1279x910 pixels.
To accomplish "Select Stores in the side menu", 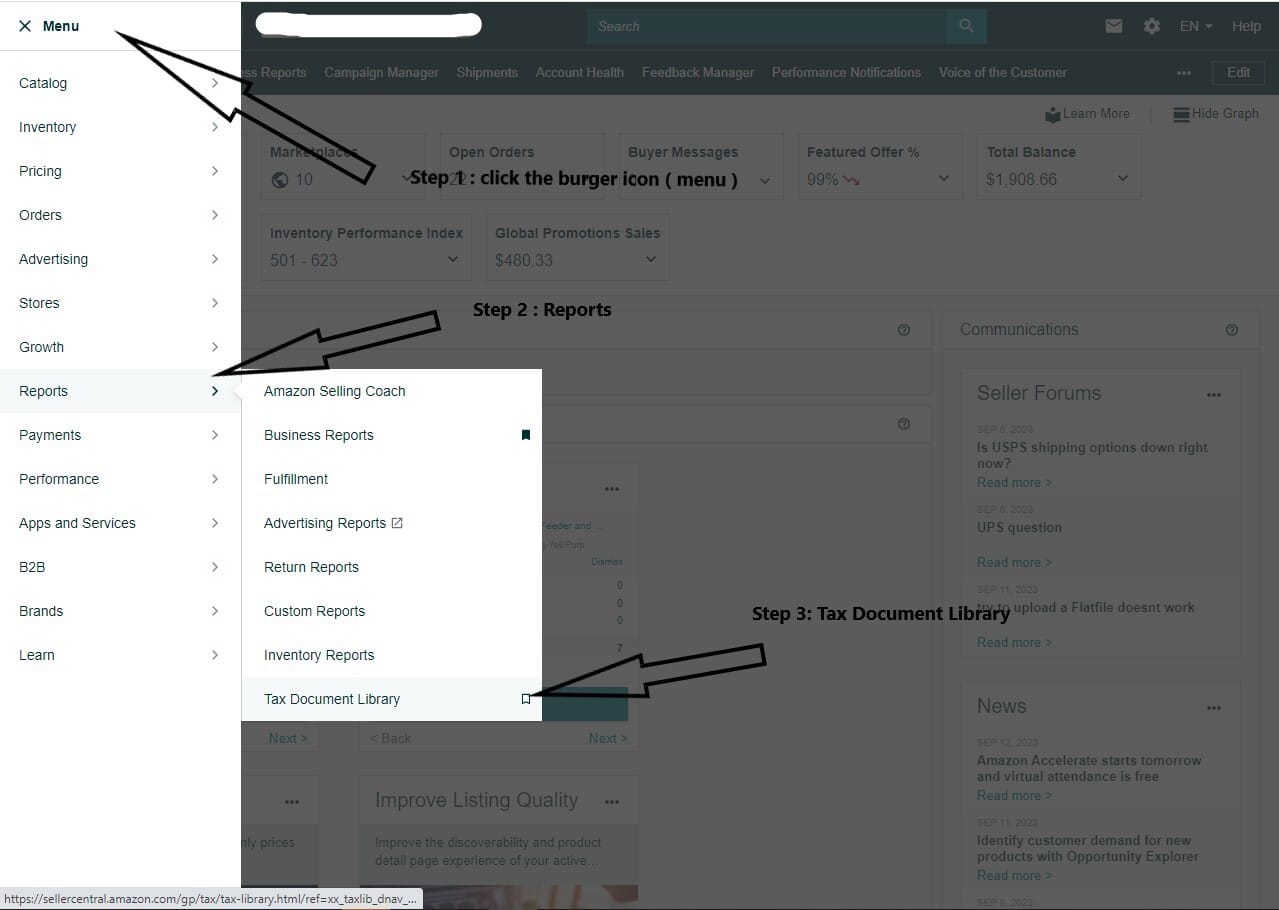I will pyautogui.click(x=120, y=303).
